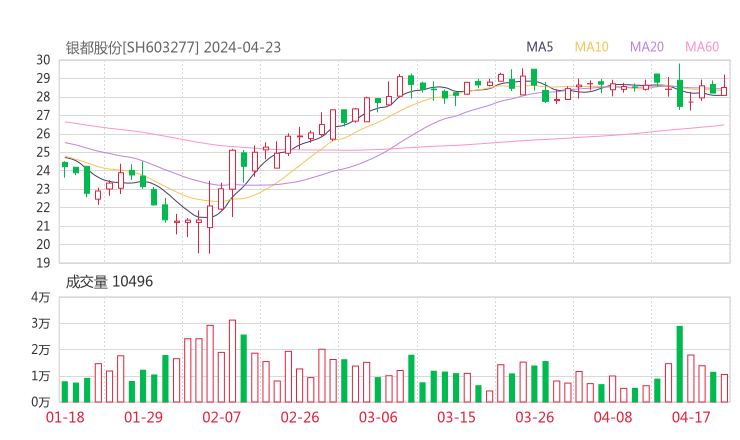Image resolution: width=740 pixels, height=440 pixels.
Task: Click the stock title 银都股份[SH603277] 2024-04-23
Action: point(173,48)
